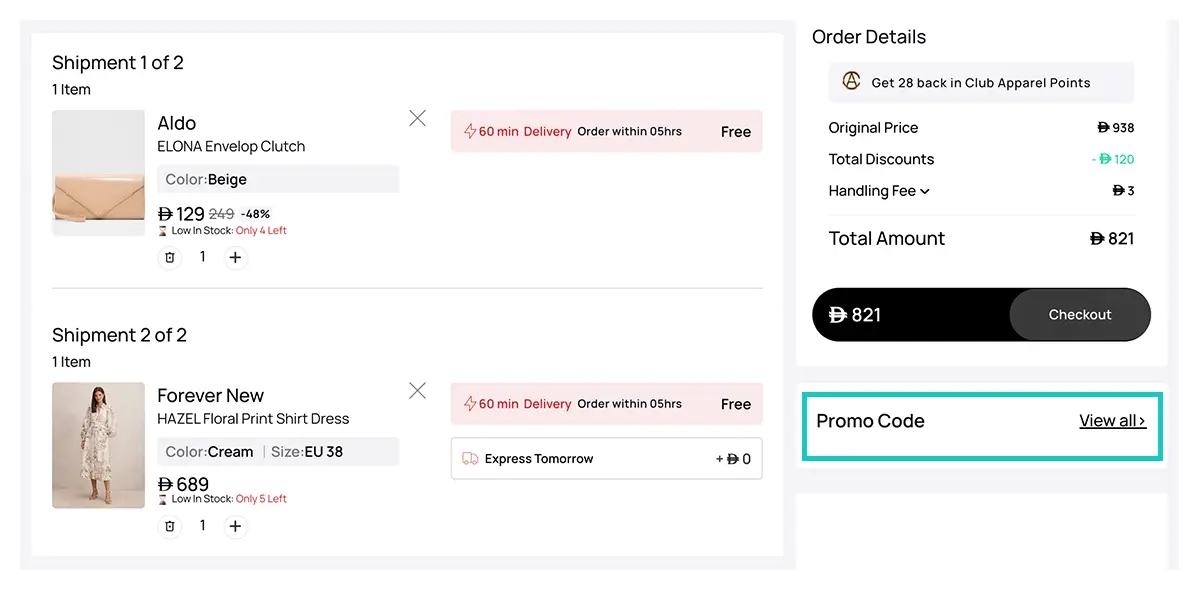Click the truck icon beside Express Tomorrow
The image size is (1200, 591).
point(470,459)
